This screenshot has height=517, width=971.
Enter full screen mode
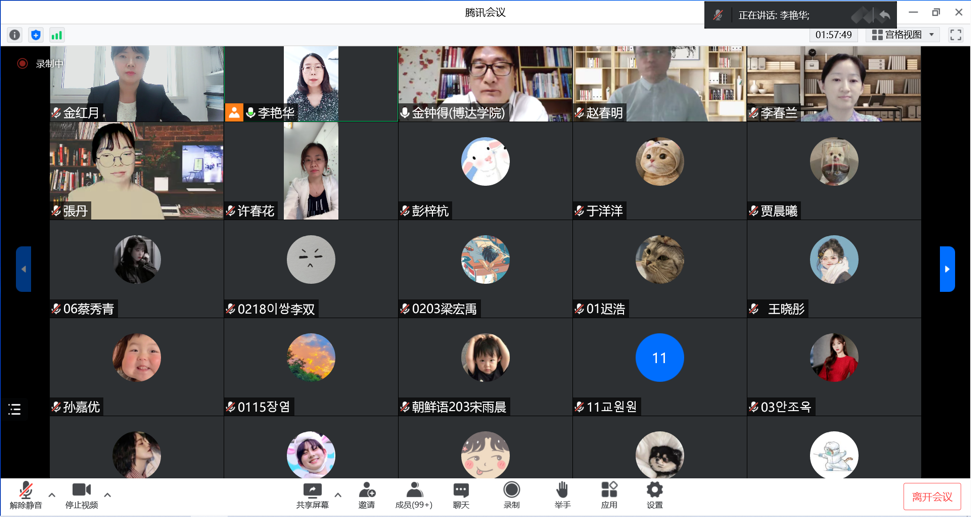click(955, 35)
